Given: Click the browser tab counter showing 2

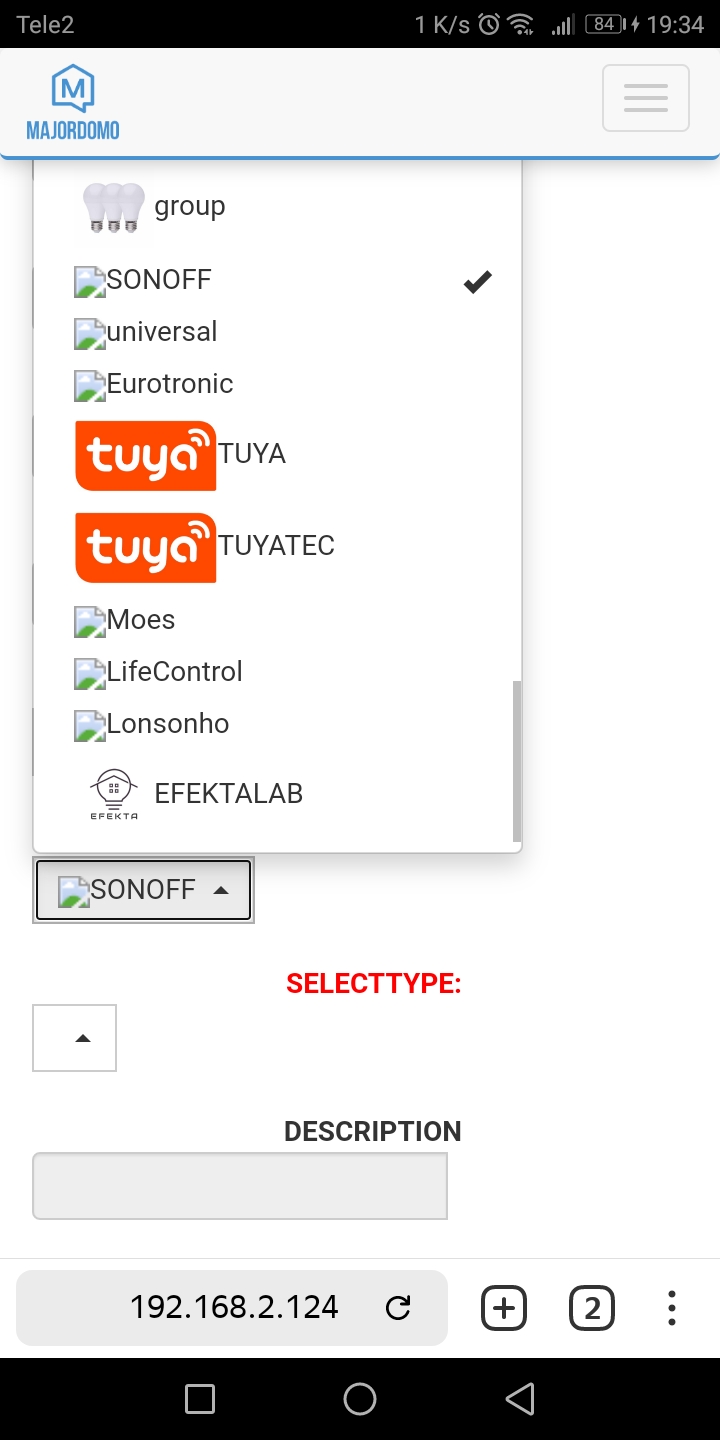Looking at the screenshot, I should [x=591, y=1307].
